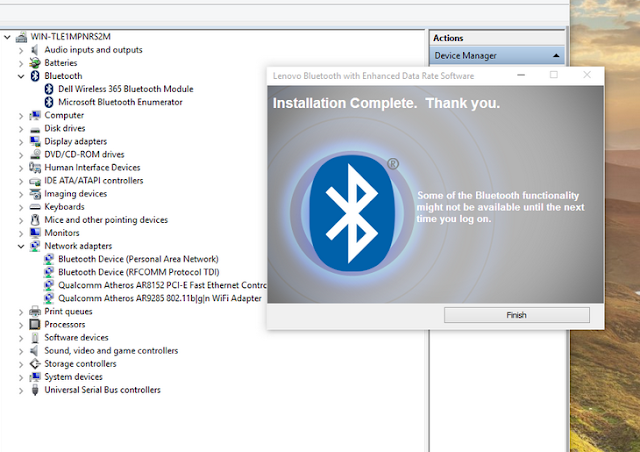This screenshot has width=640, height=452.
Task: Select the Monitors label
Action: coord(62,233)
